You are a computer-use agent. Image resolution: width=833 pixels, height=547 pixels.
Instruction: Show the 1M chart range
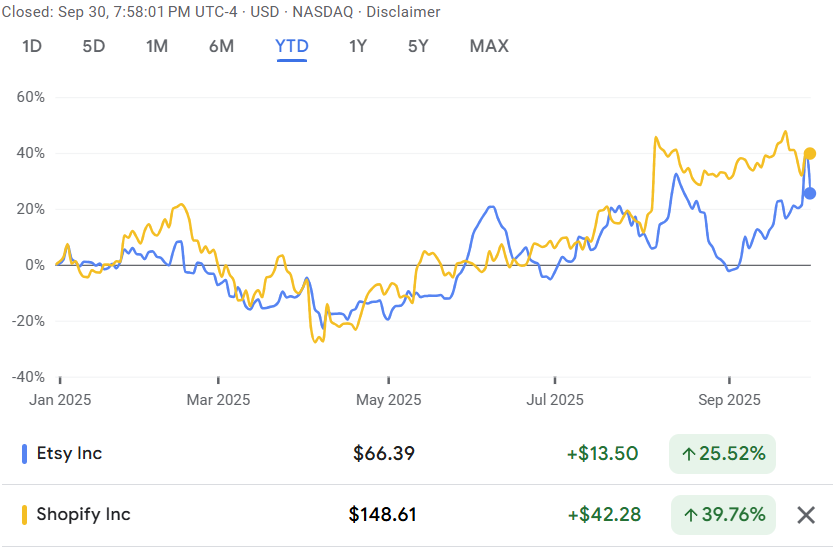[157, 46]
